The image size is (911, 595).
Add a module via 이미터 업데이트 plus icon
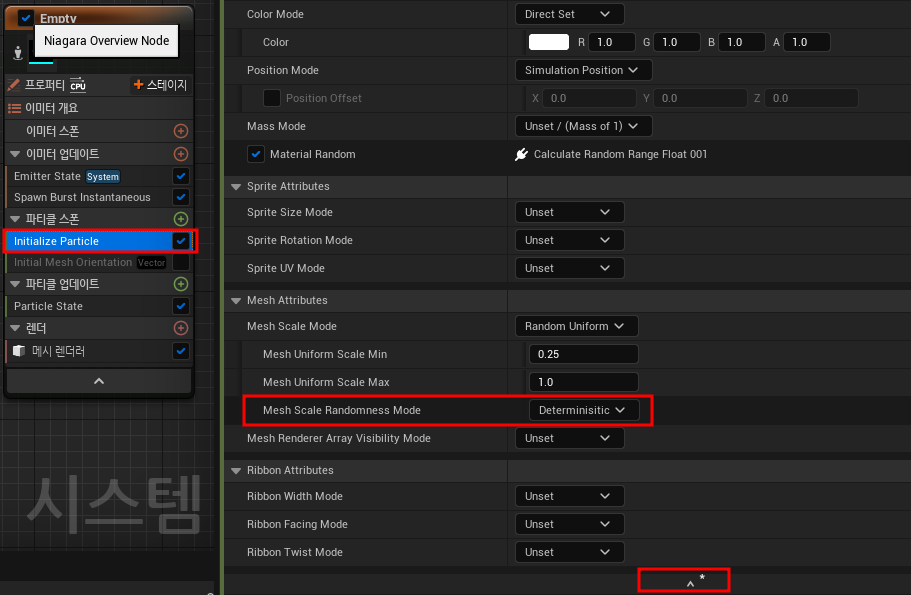point(181,154)
